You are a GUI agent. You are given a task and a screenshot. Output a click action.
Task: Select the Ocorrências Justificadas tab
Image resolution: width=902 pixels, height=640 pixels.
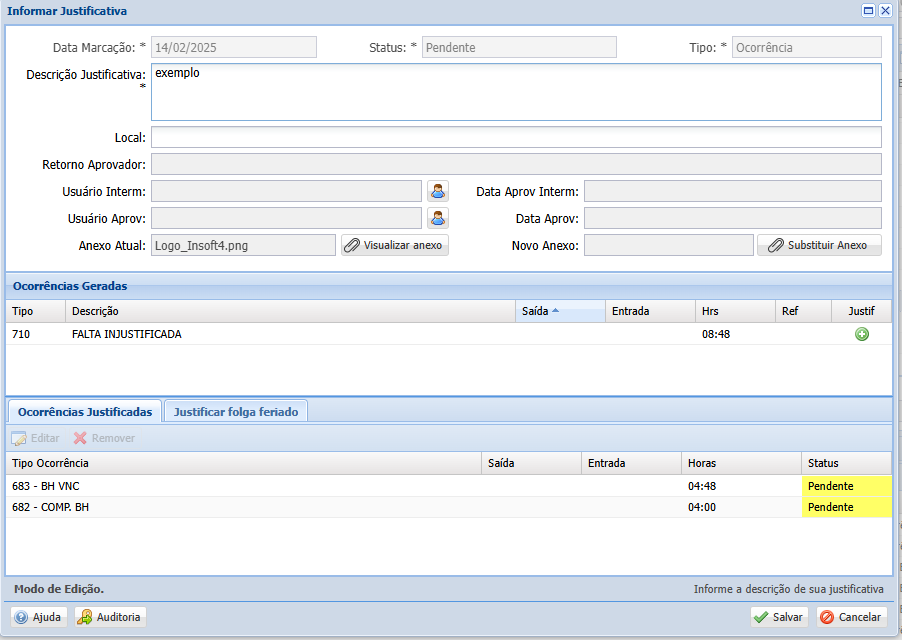85,412
